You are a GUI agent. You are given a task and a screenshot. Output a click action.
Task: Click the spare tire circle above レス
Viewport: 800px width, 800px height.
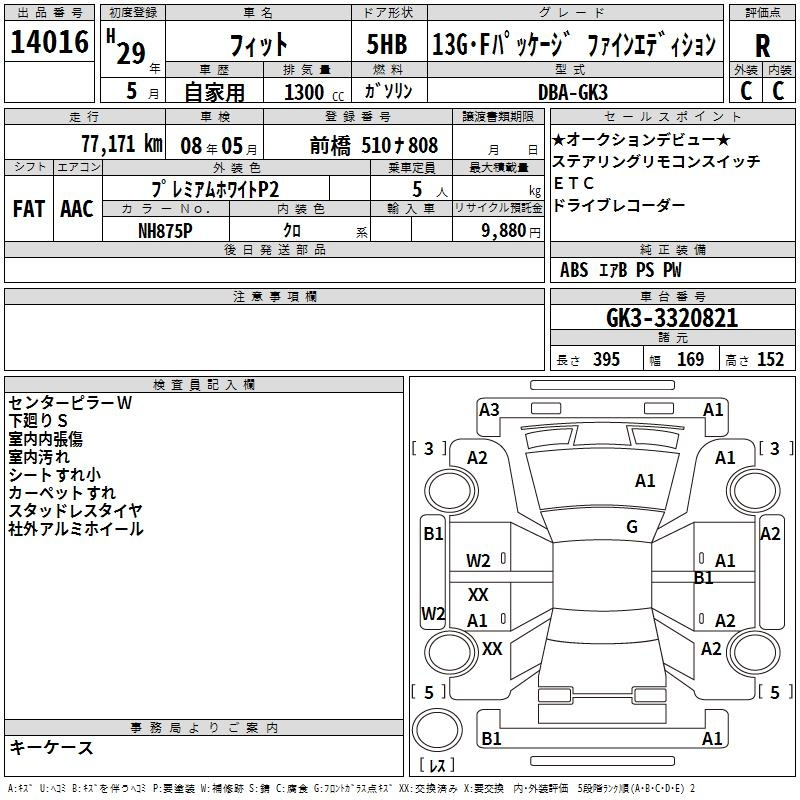[437, 730]
